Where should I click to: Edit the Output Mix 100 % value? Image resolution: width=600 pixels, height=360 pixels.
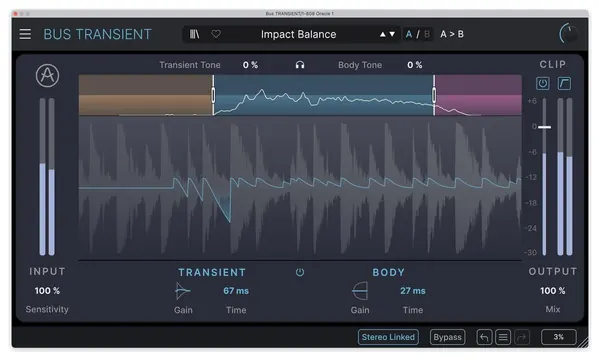553,291
